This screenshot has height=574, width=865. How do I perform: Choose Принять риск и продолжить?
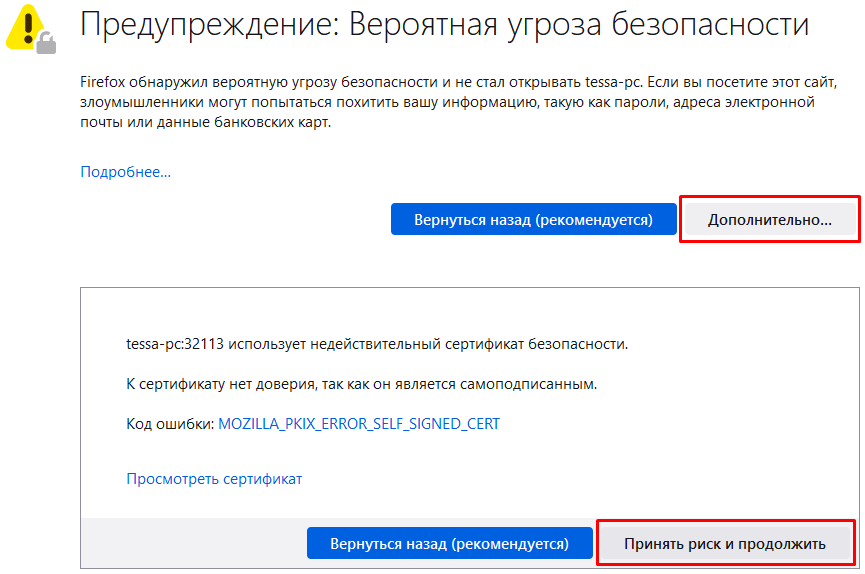point(725,544)
